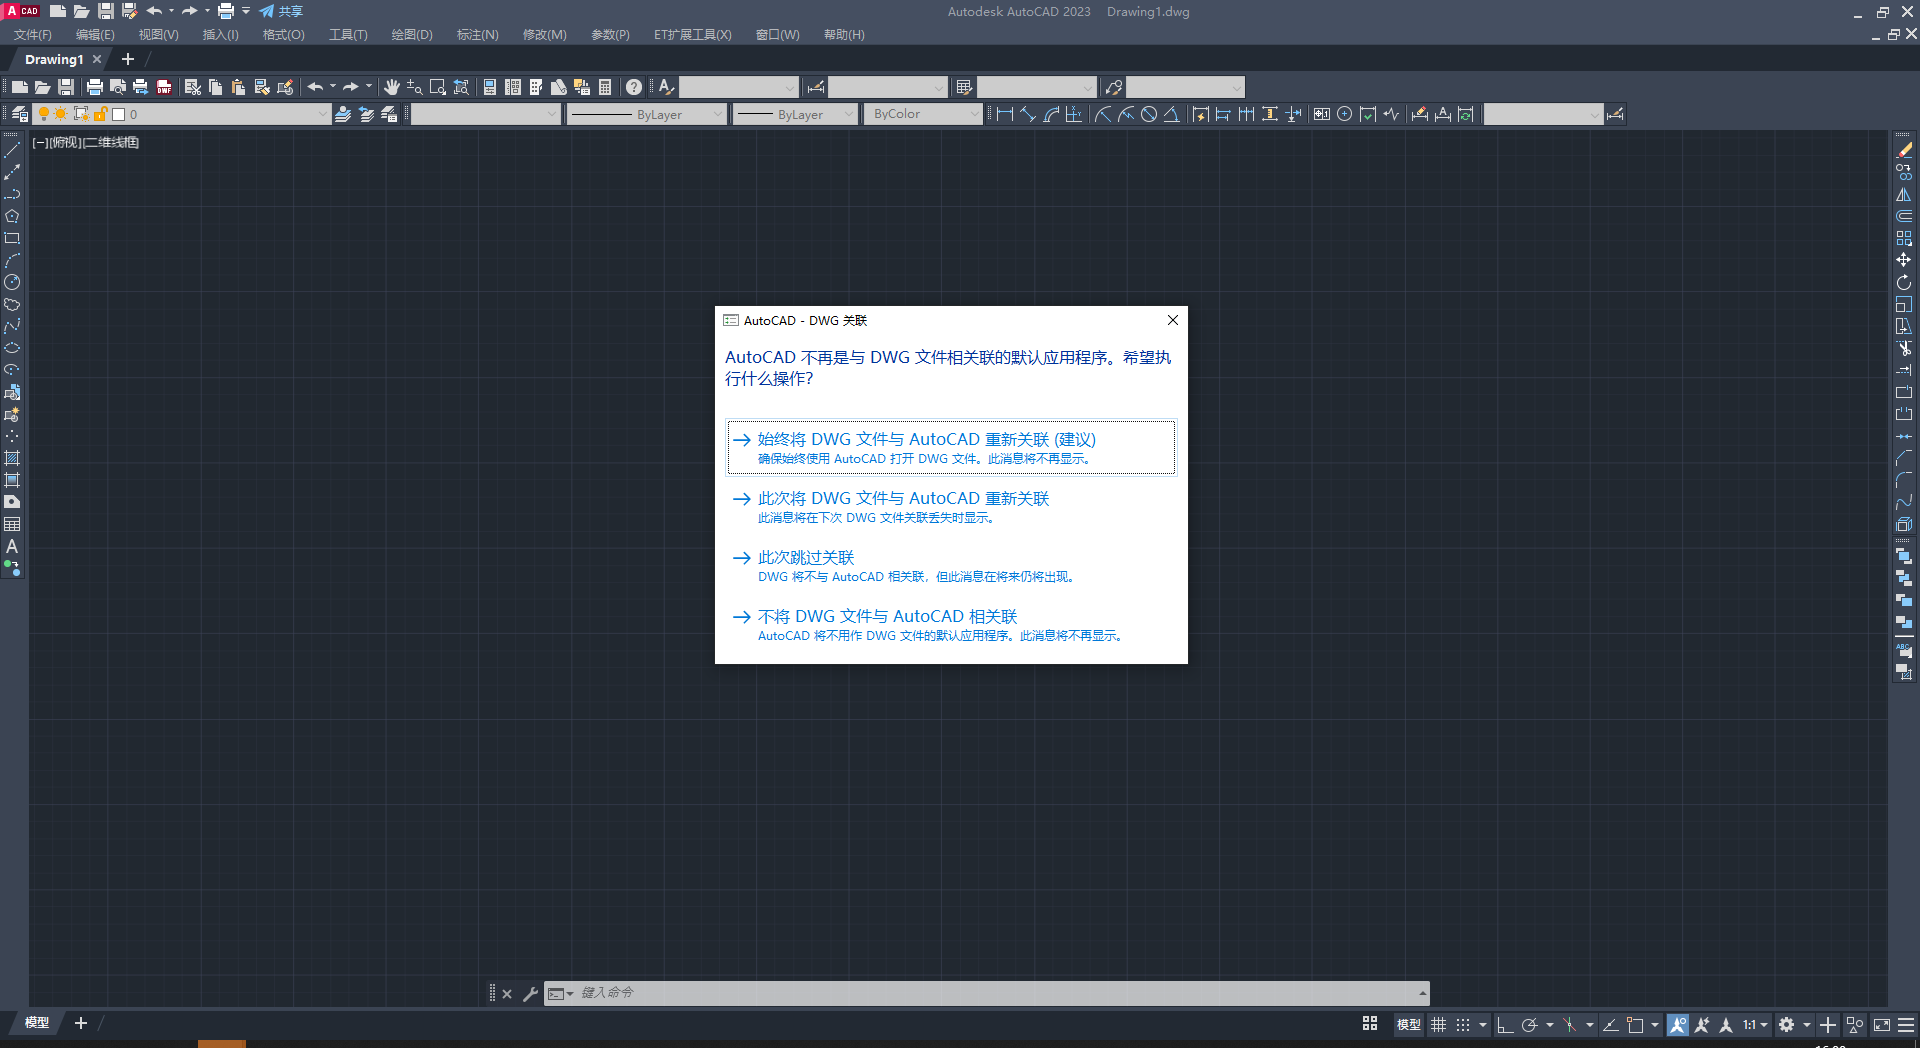Screen dimensions: 1920x1048
Task: Select the Circle draw tool
Action: [x=12, y=283]
